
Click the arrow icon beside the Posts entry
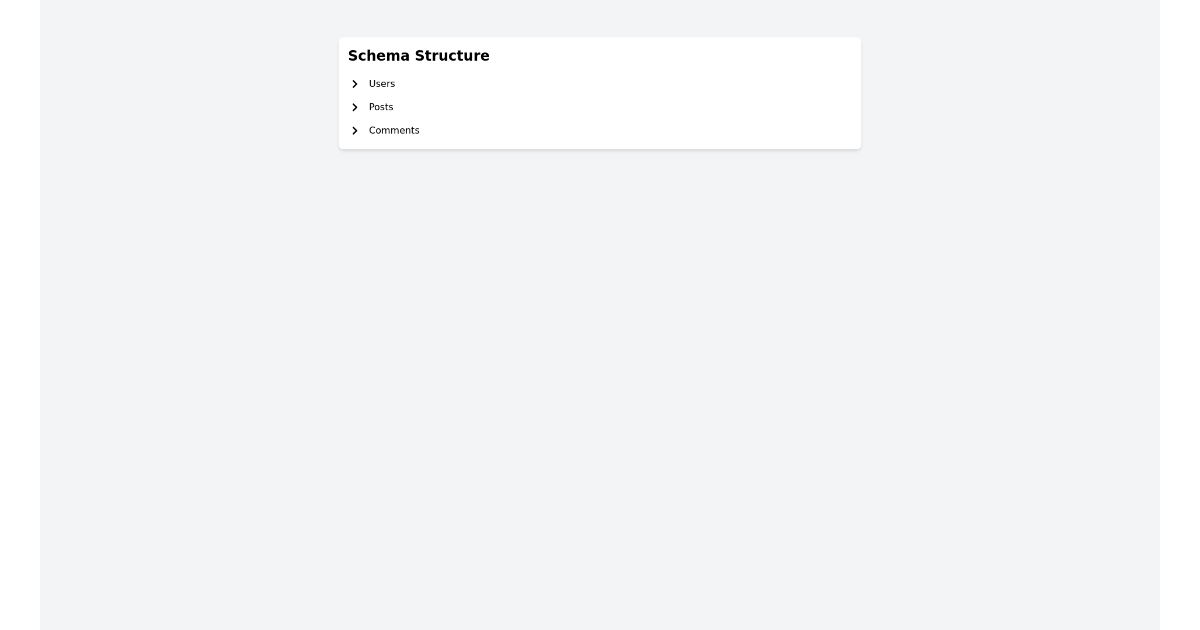coord(355,107)
